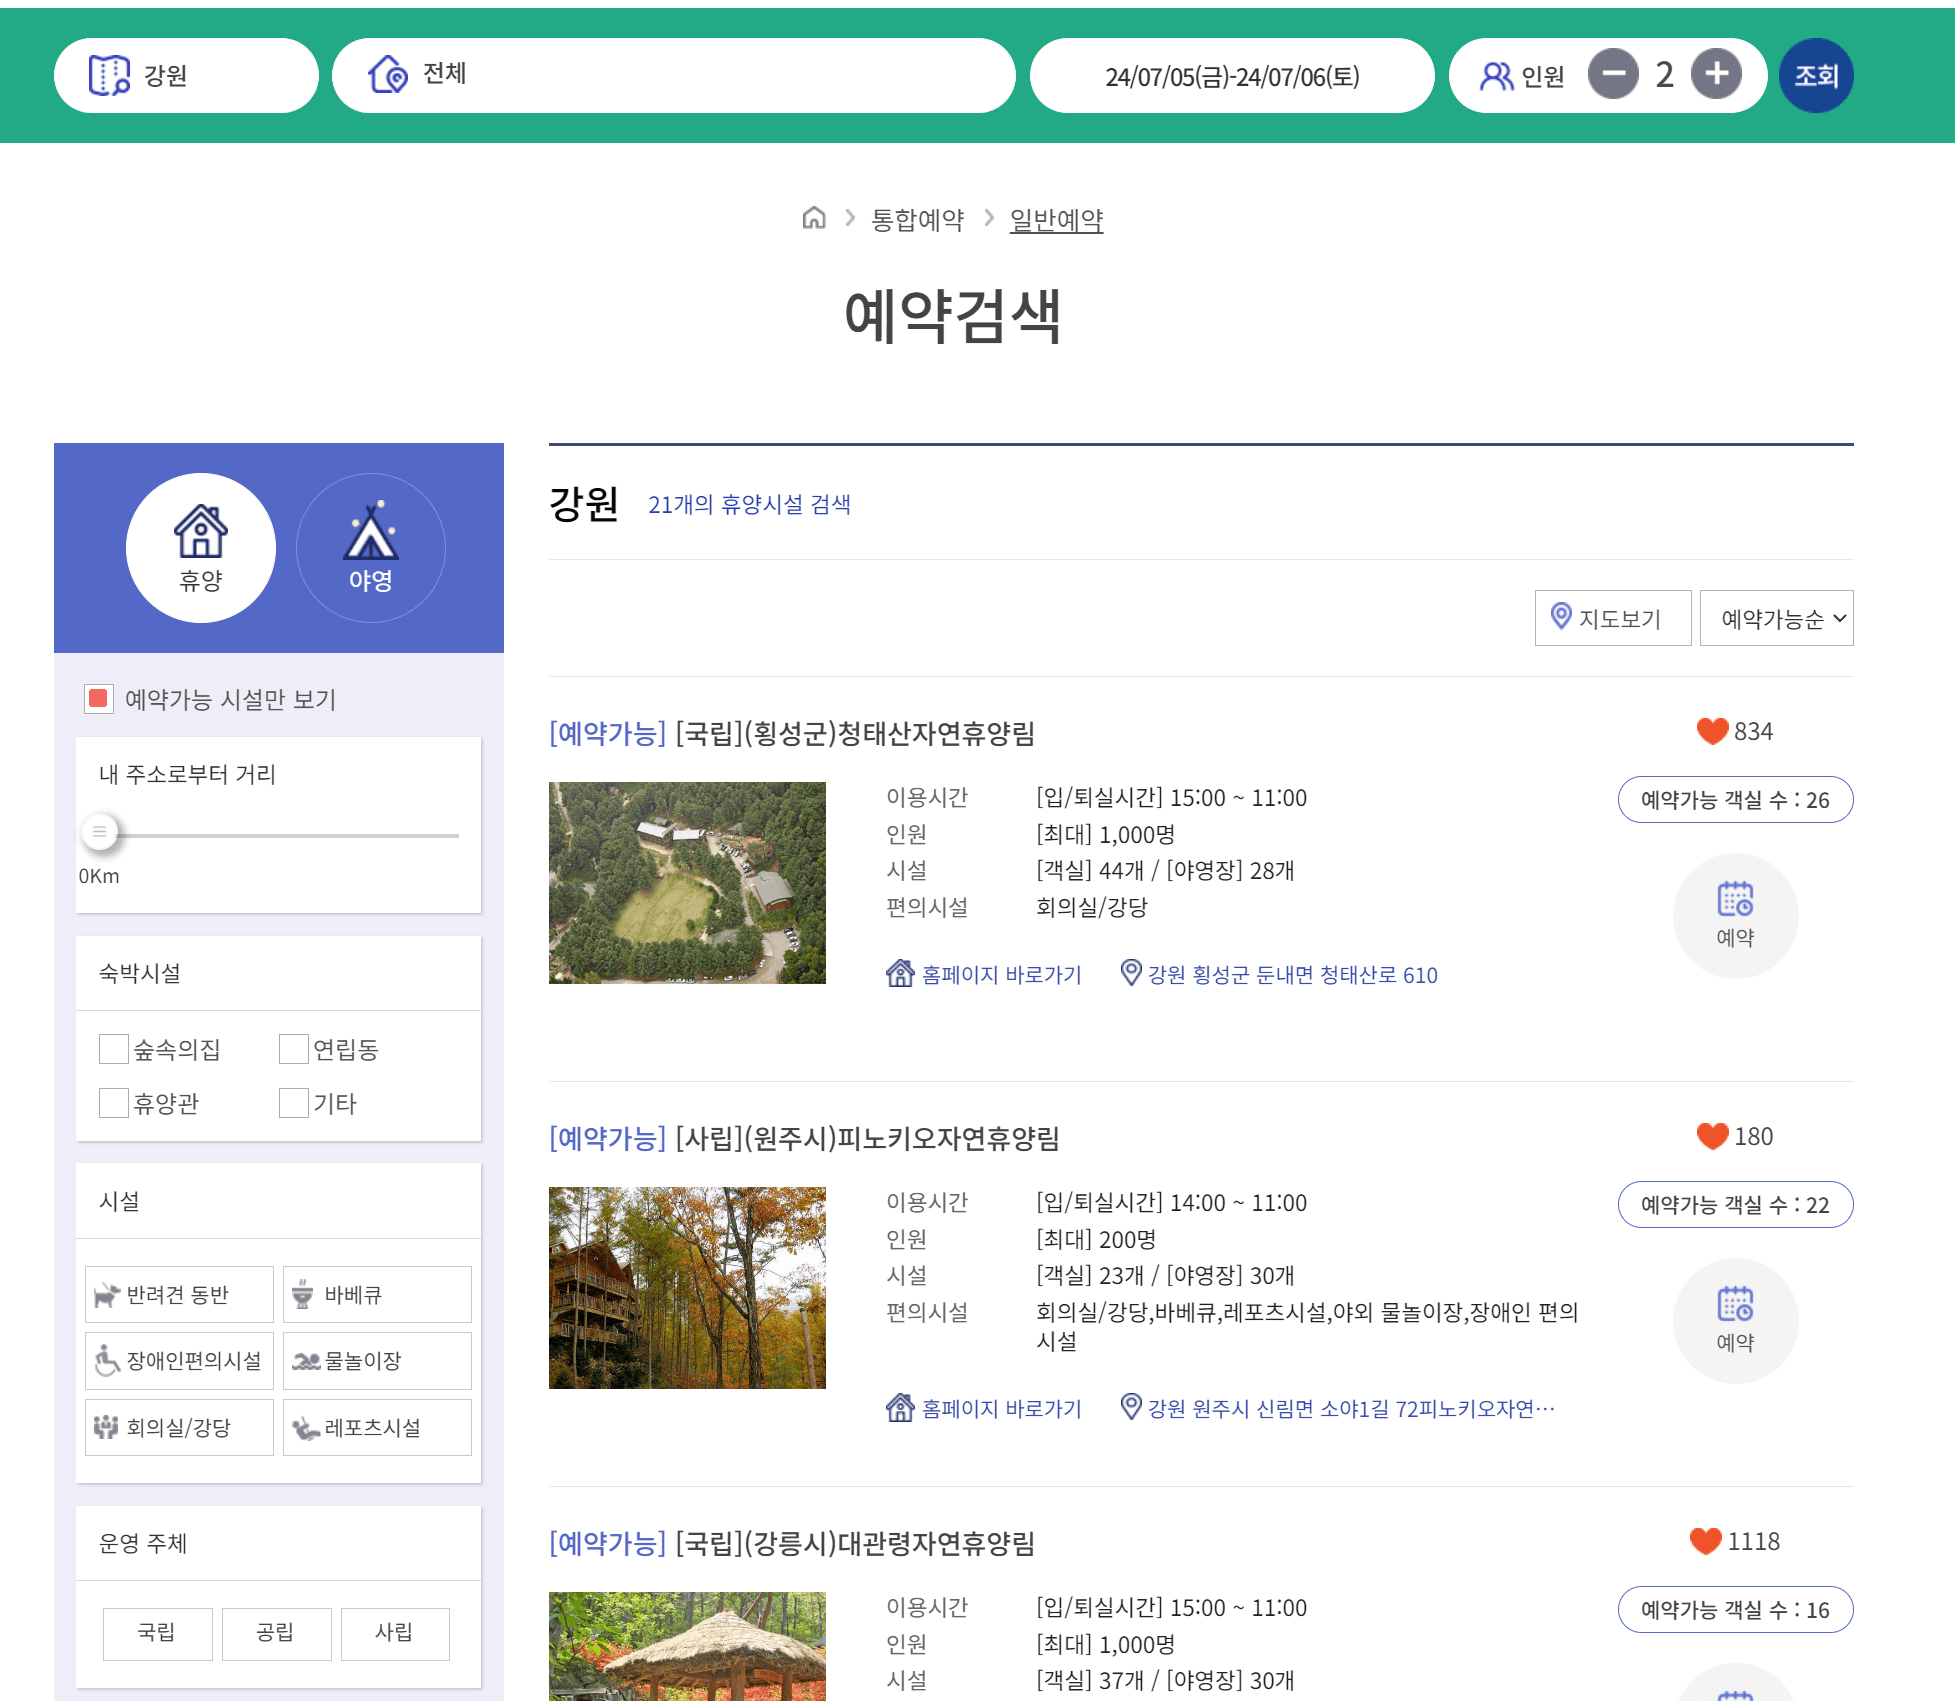Image resolution: width=1955 pixels, height=1701 pixels.
Task: Toggle 예약가능 시설만 보기 checkbox
Action: pyautogui.click(x=99, y=698)
